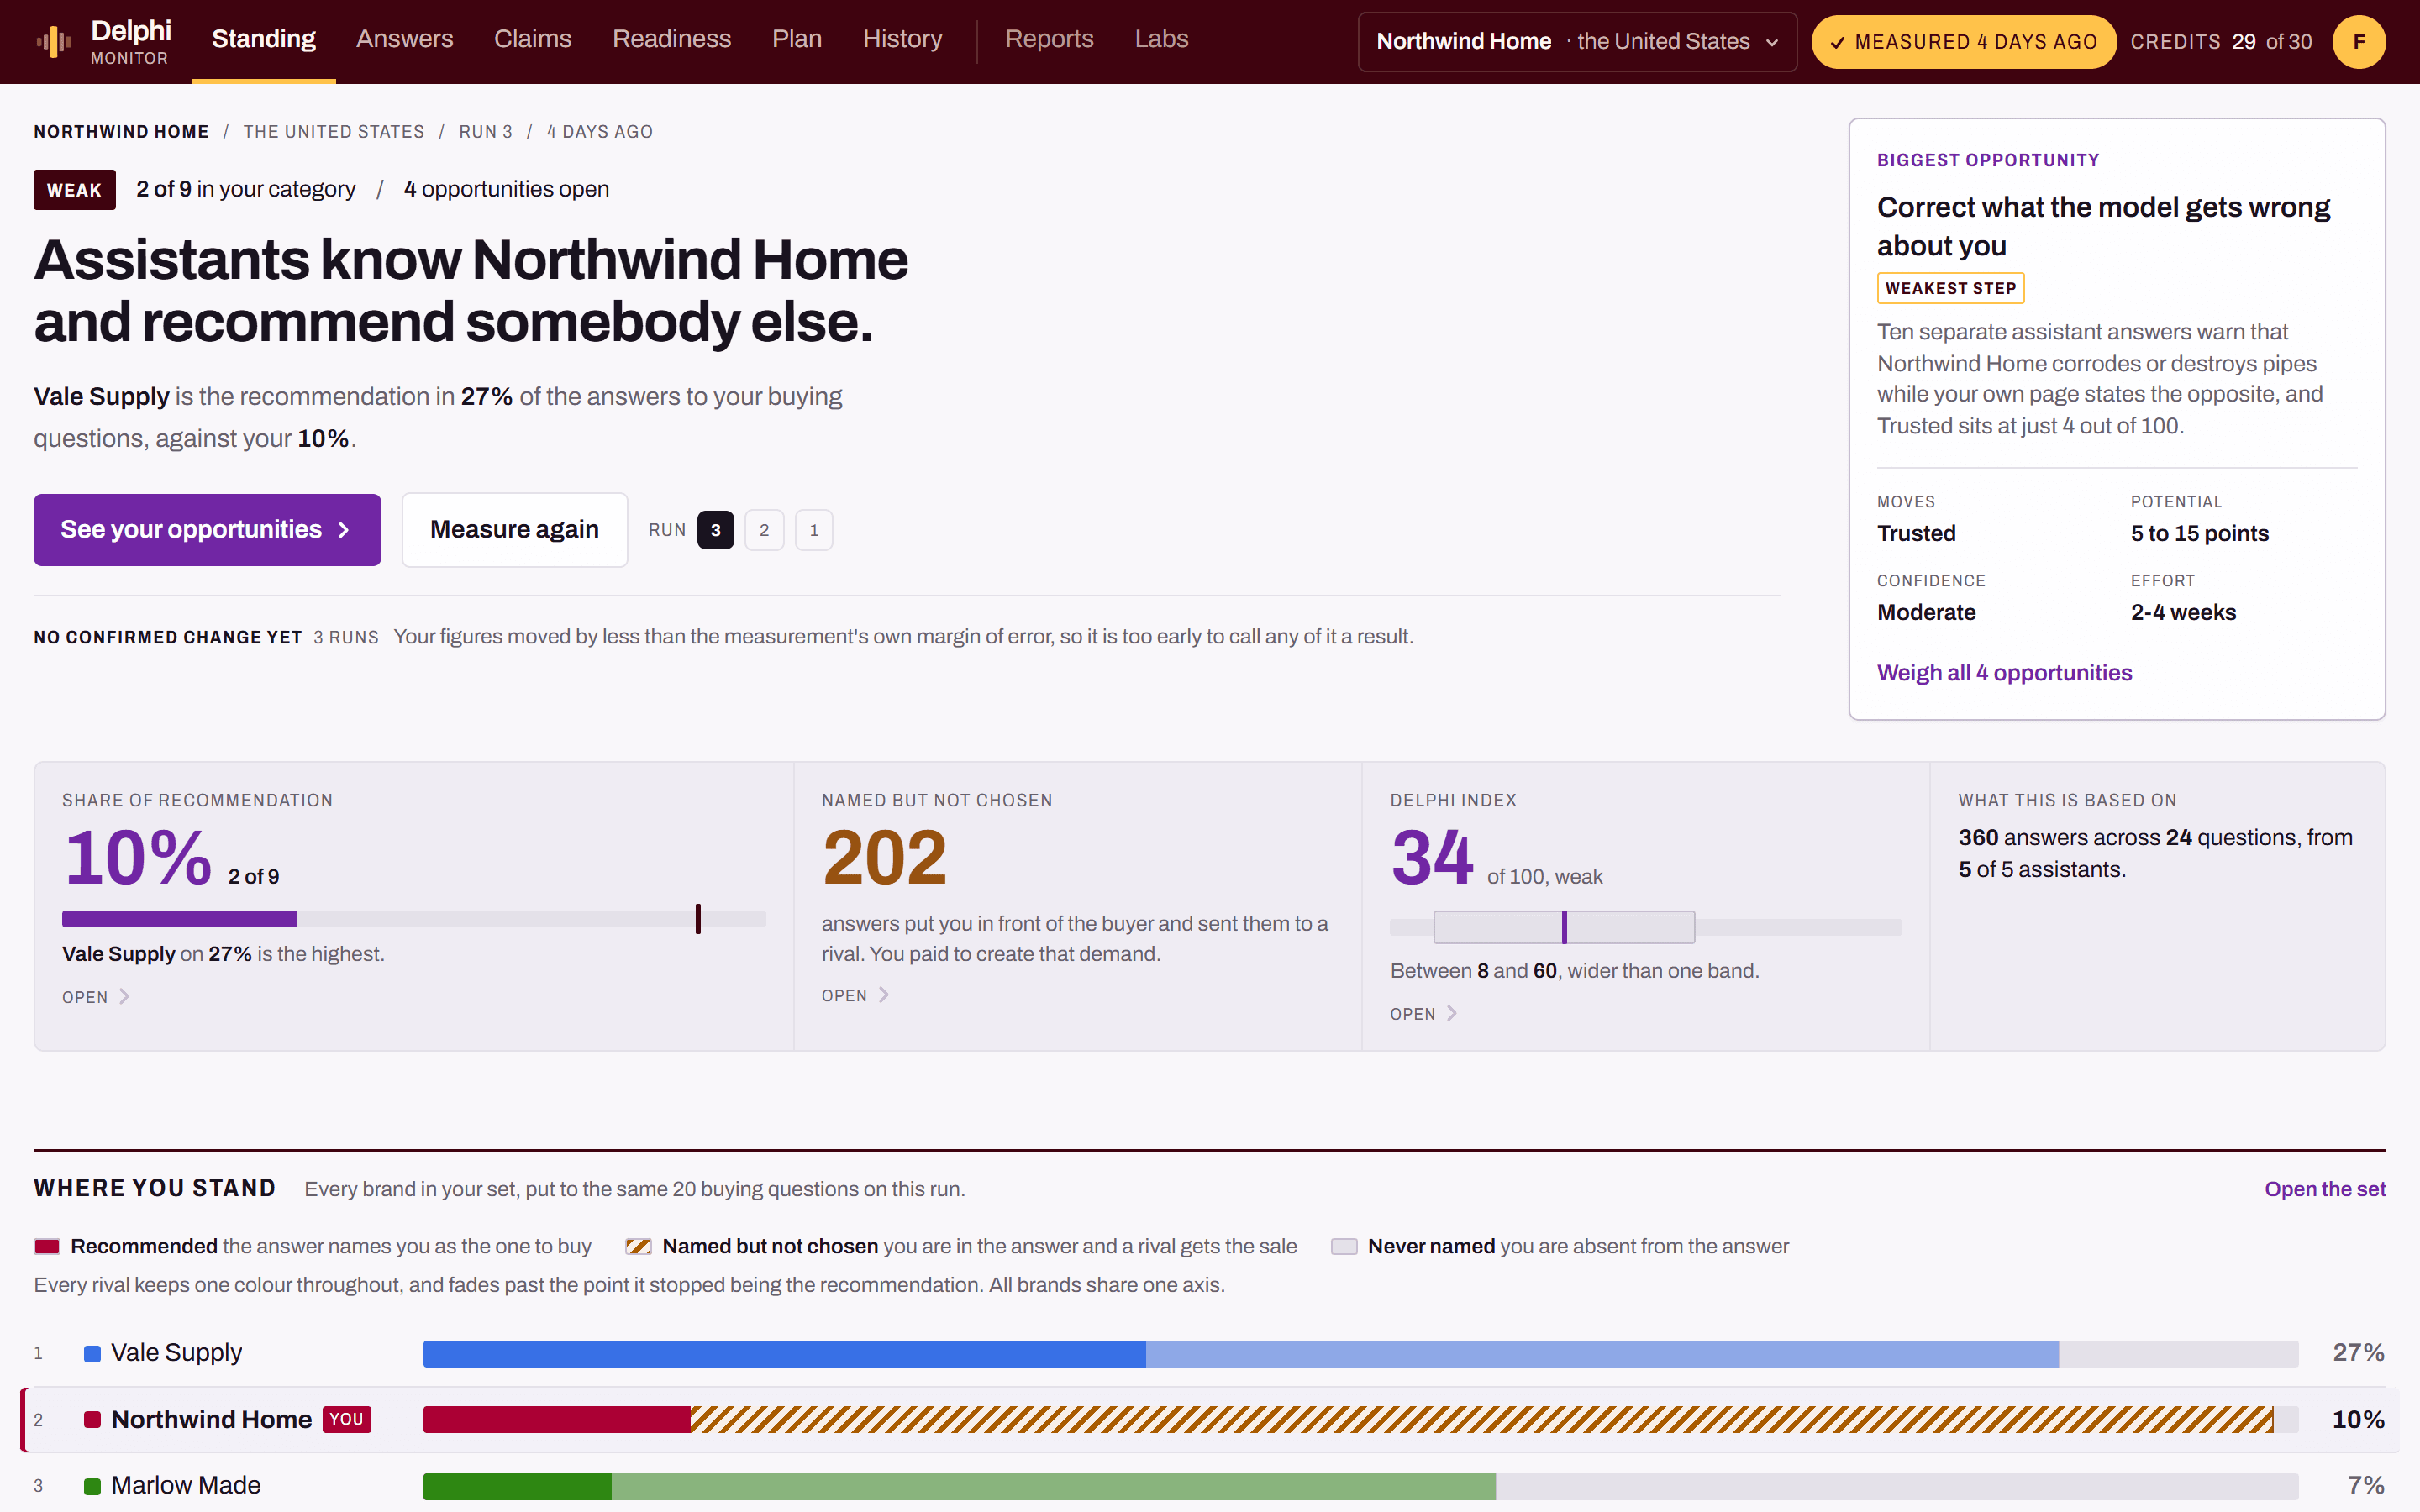Switch to run 1
Viewport: 2420px width, 1512px height.
pos(814,530)
